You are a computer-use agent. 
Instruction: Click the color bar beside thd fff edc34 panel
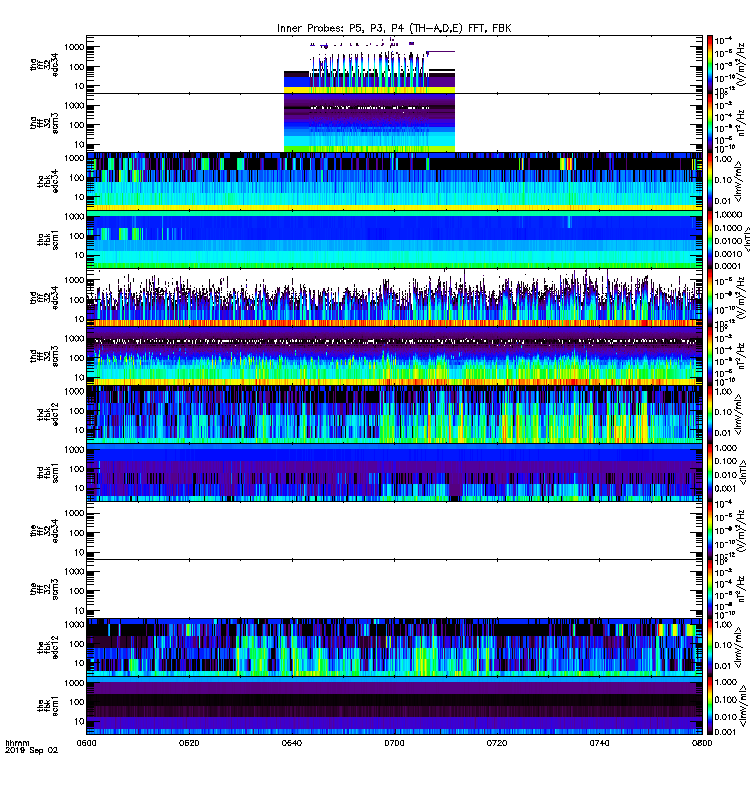pyautogui.click(x=710, y=298)
